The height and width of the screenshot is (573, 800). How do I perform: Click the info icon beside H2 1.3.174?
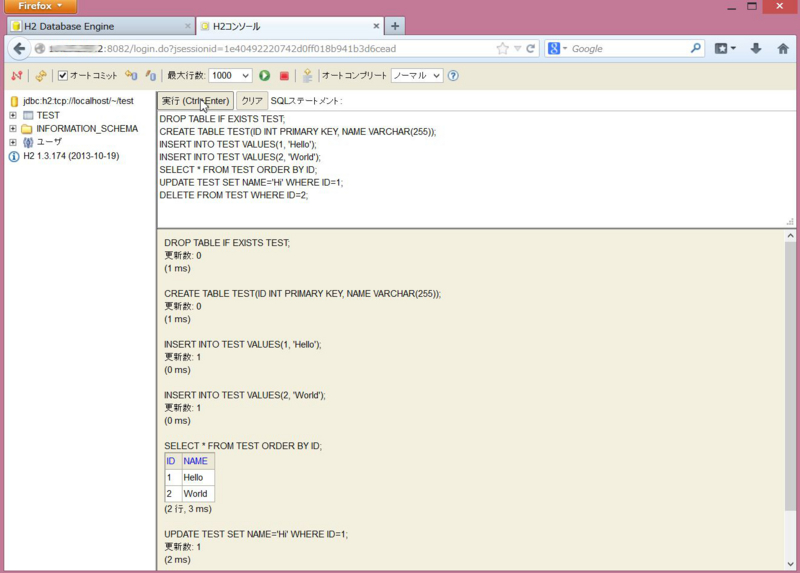click(14, 156)
